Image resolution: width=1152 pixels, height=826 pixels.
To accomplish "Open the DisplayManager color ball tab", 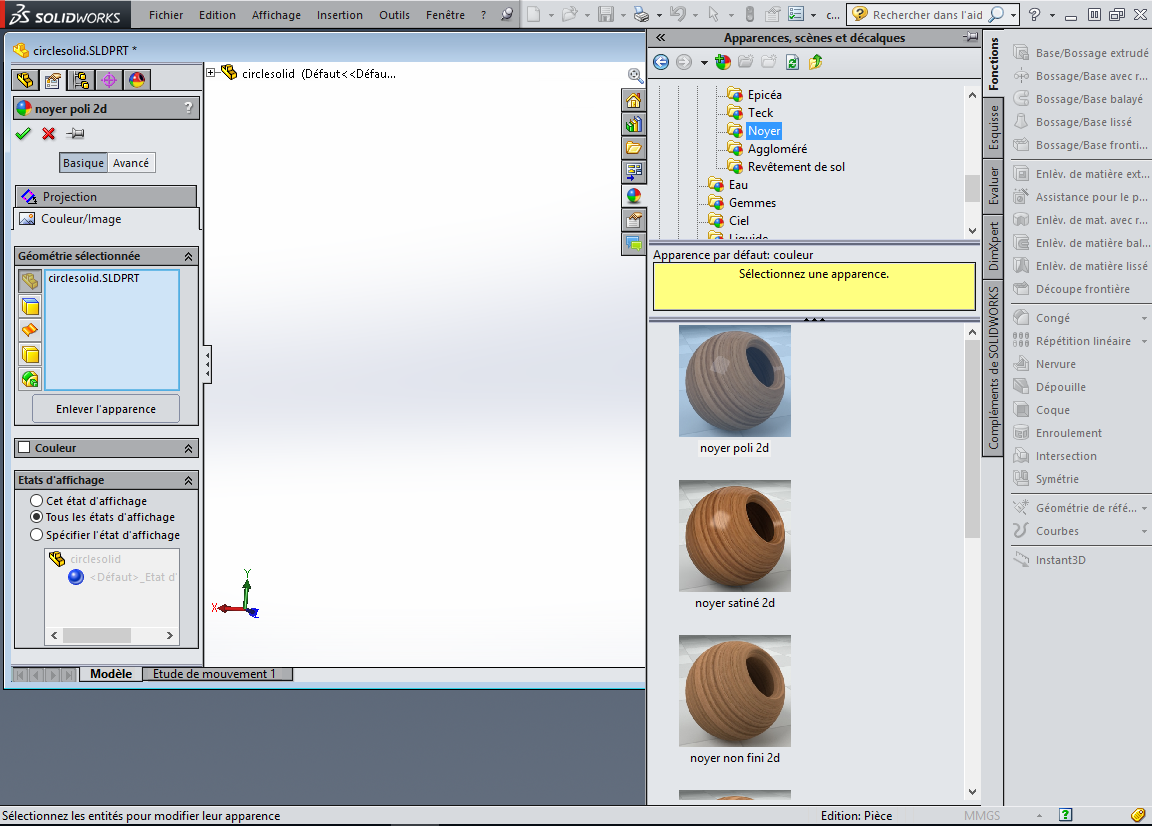I will coord(137,80).
